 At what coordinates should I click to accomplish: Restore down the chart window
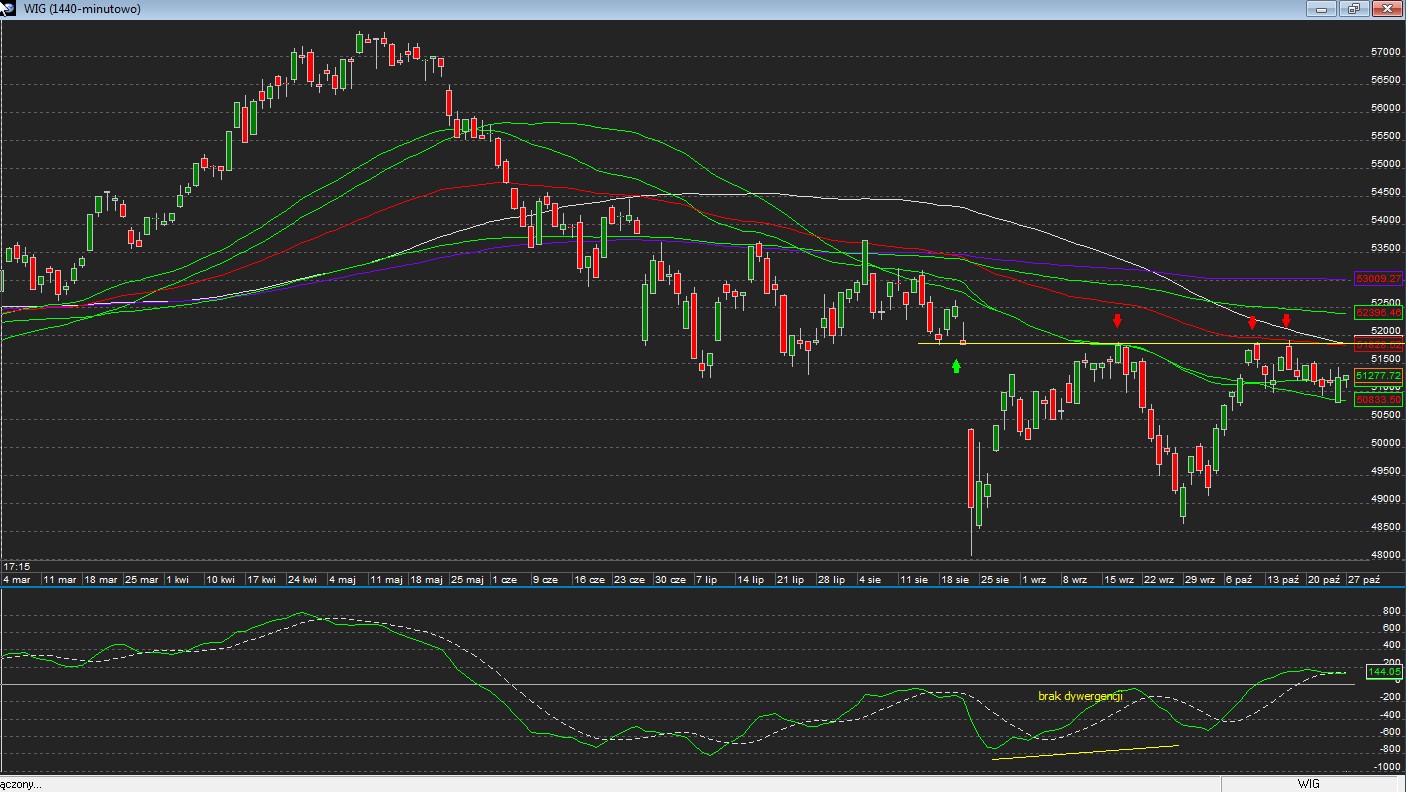click(1354, 9)
